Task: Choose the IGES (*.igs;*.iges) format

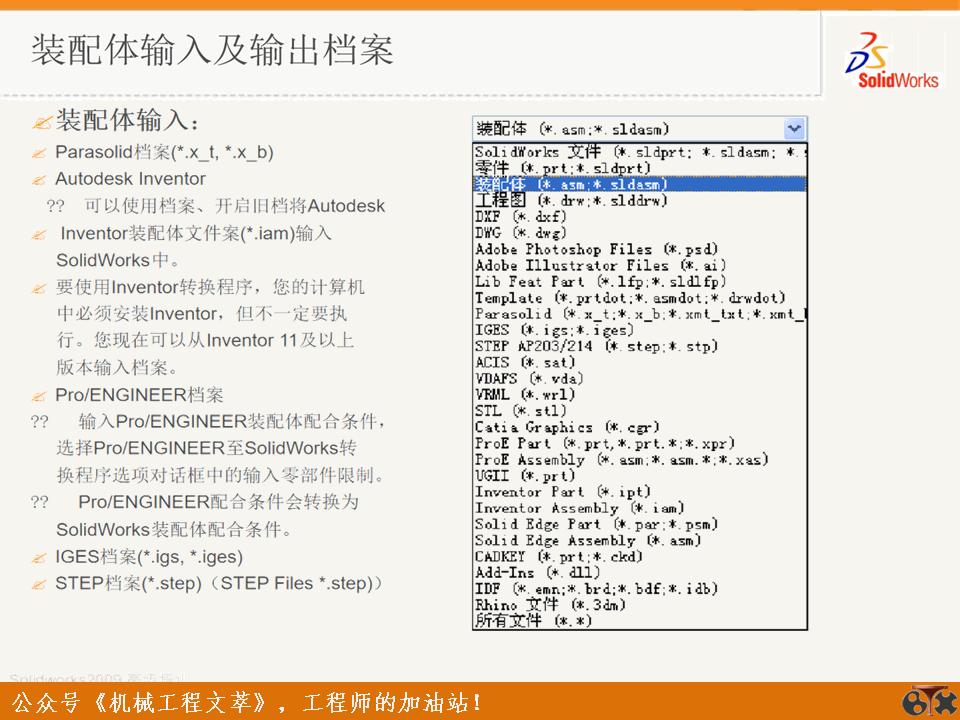Action: [545, 329]
